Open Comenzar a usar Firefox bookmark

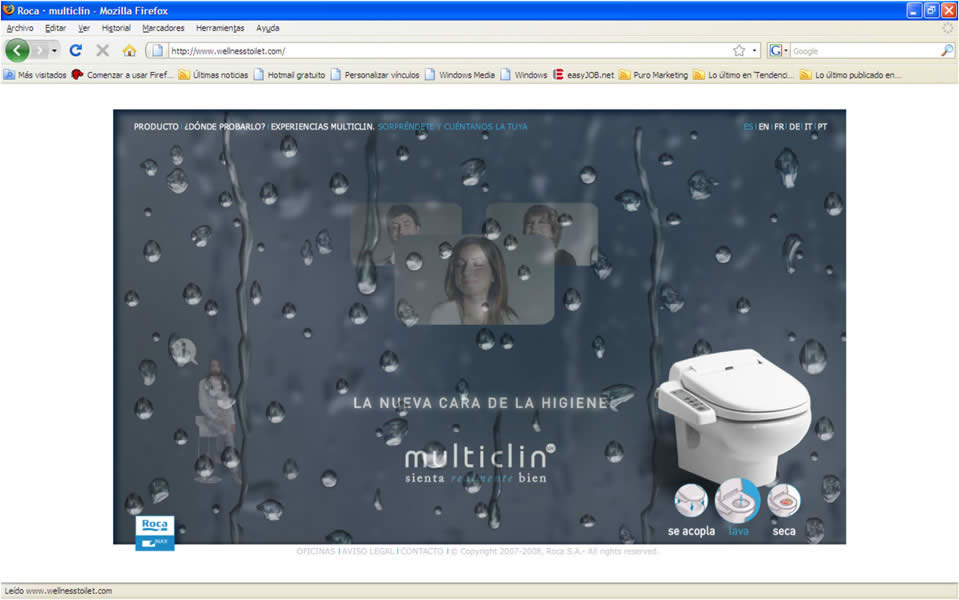pos(122,75)
